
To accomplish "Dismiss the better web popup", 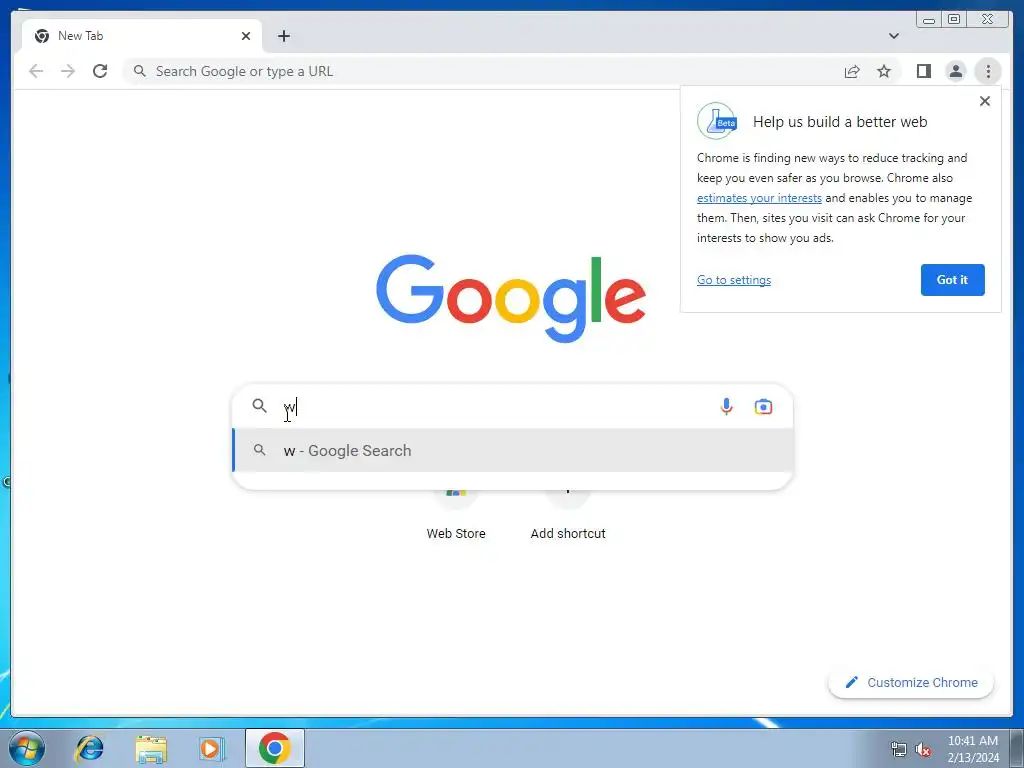I will click(x=985, y=101).
